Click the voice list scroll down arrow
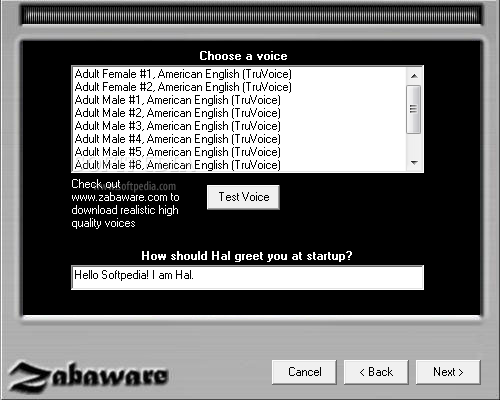The height and width of the screenshot is (400, 500). (x=414, y=163)
